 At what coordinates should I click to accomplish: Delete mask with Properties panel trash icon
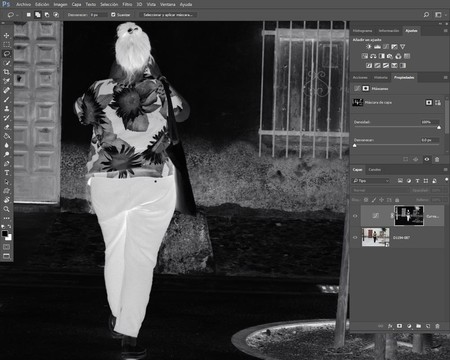click(437, 159)
